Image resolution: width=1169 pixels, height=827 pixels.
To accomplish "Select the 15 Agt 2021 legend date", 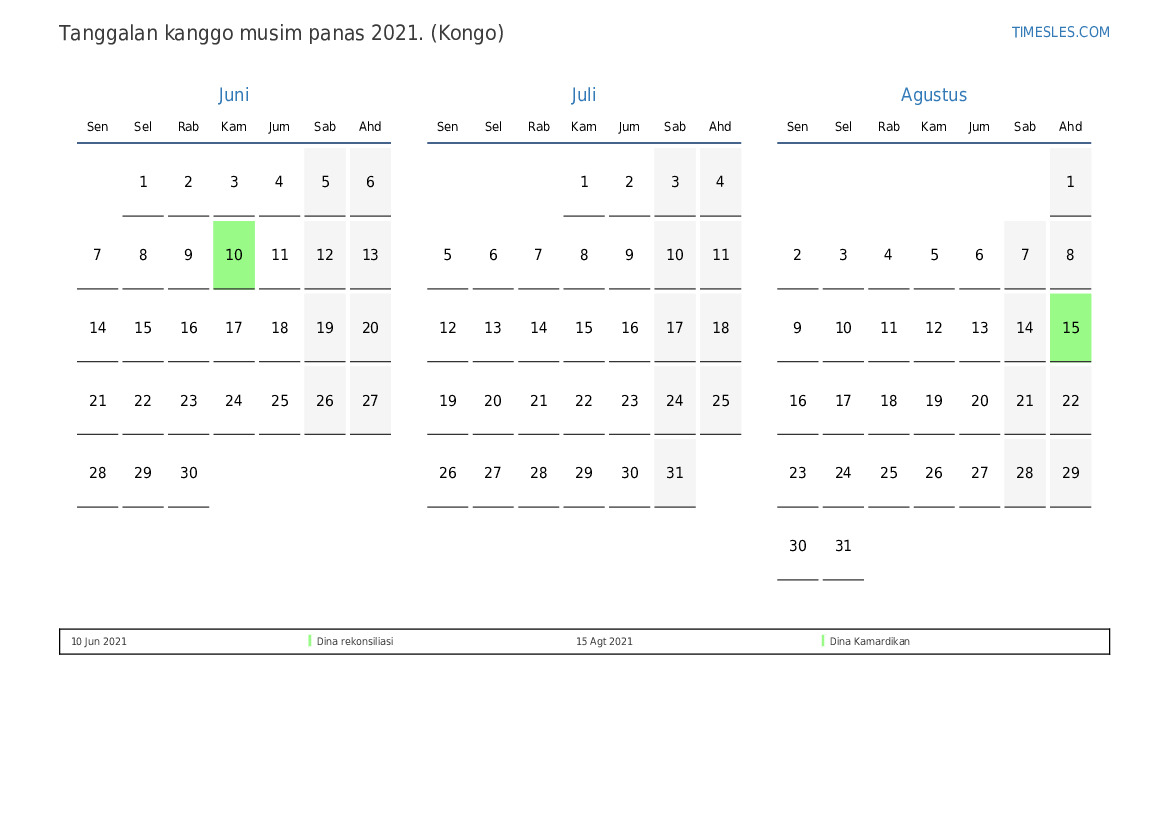I will [x=604, y=642].
